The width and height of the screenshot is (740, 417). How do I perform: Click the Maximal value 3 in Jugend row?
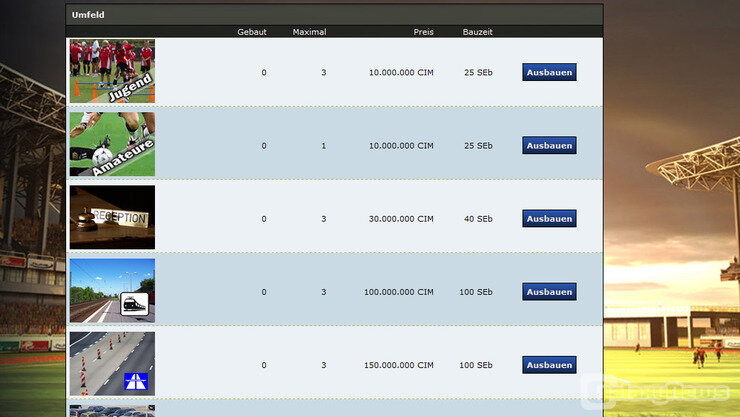point(324,72)
